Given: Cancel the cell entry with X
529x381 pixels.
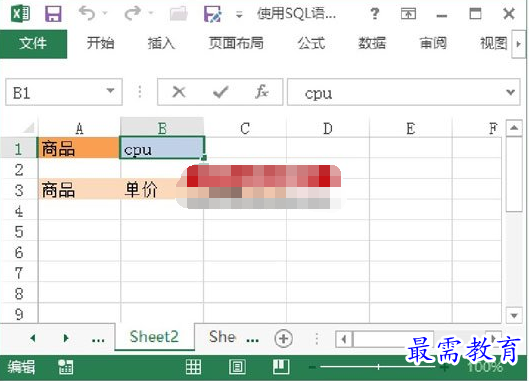Looking at the screenshot, I should (x=179, y=92).
